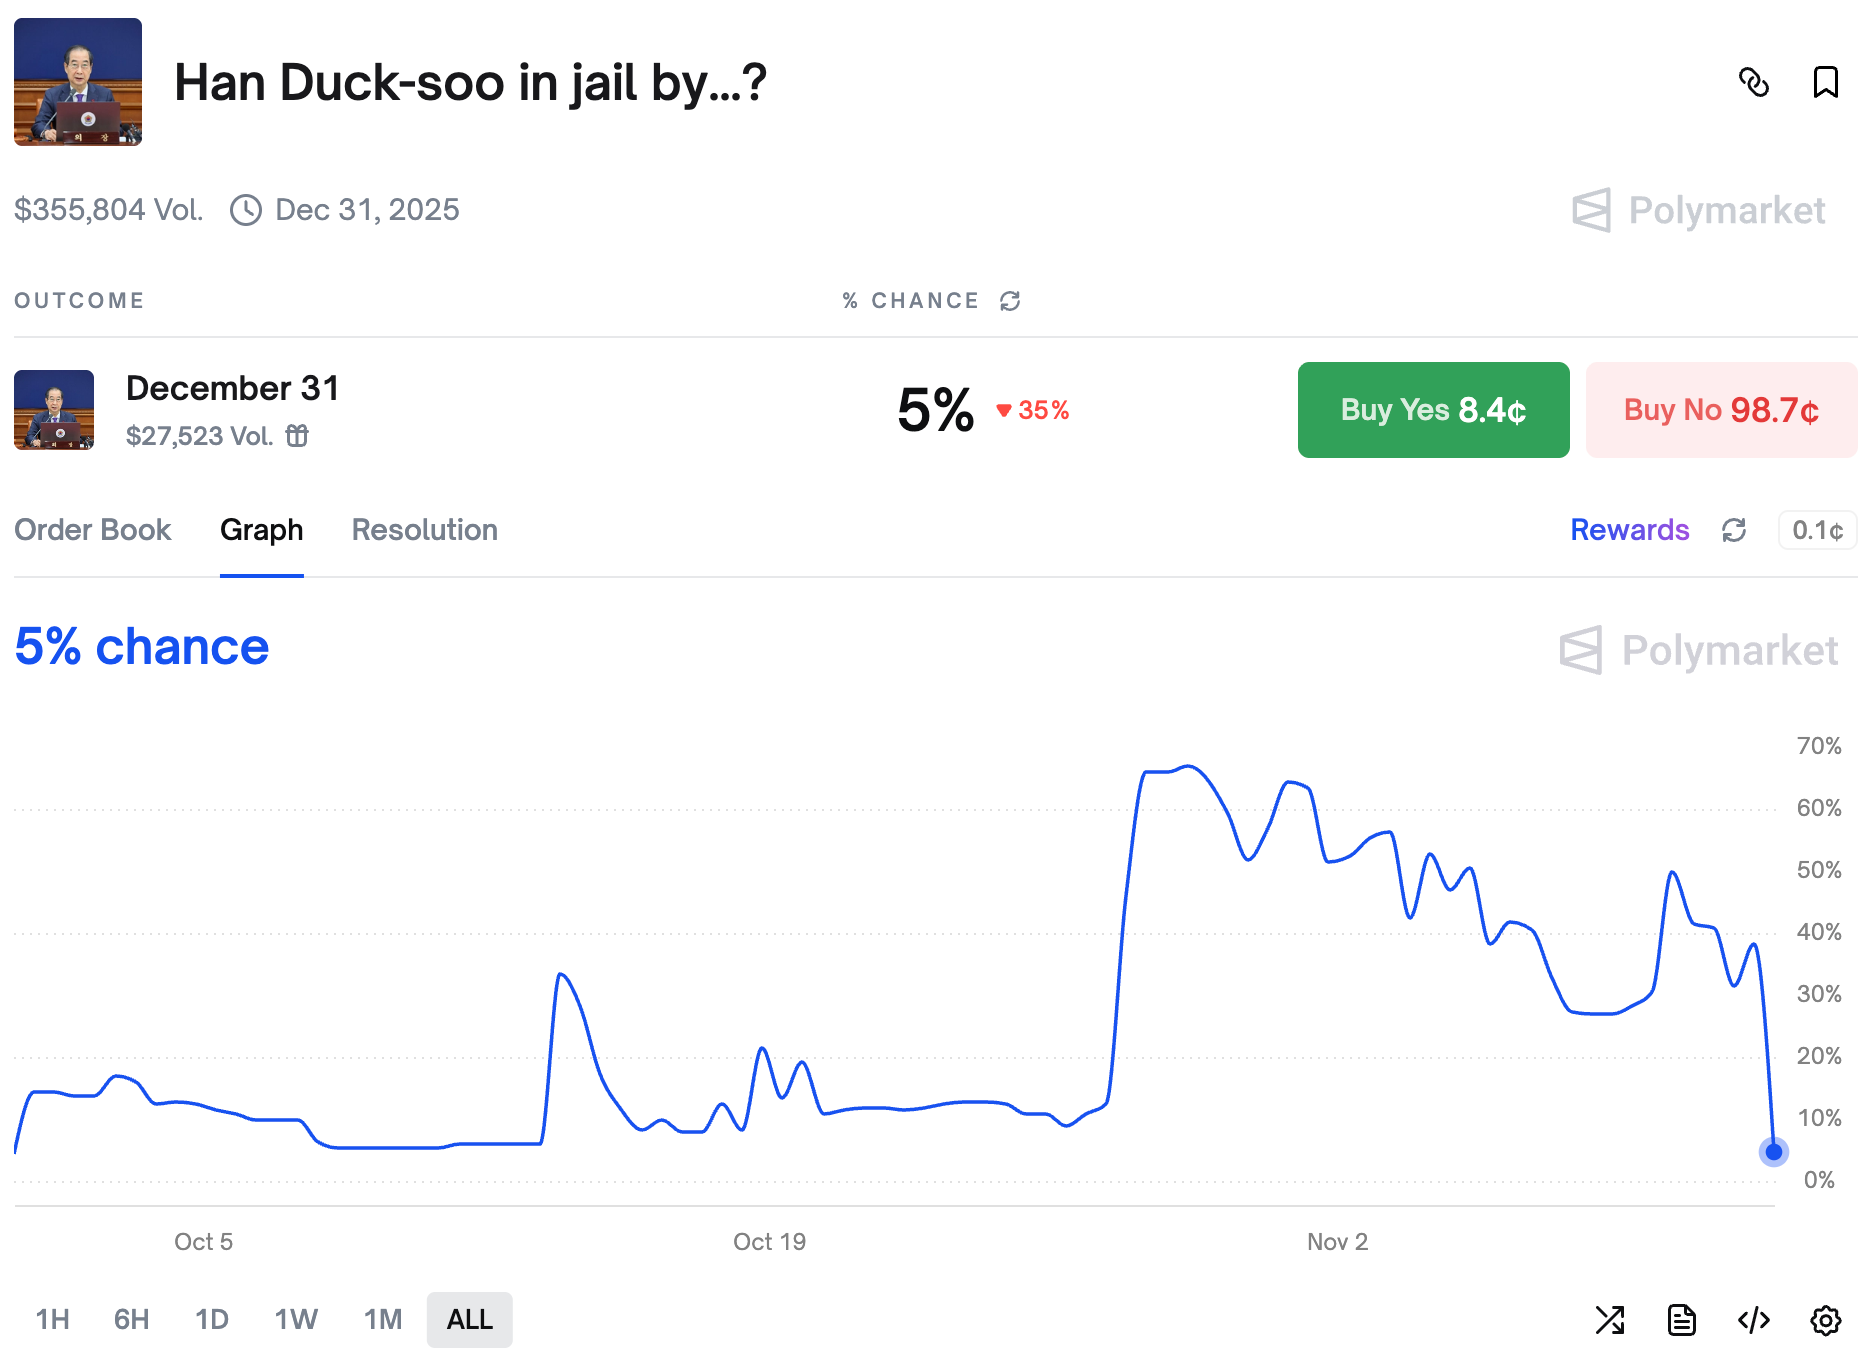The width and height of the screenshot is (1874, 1368).
Task: Open the 0.1¢ tick size selector
Action: point(1817,530)
